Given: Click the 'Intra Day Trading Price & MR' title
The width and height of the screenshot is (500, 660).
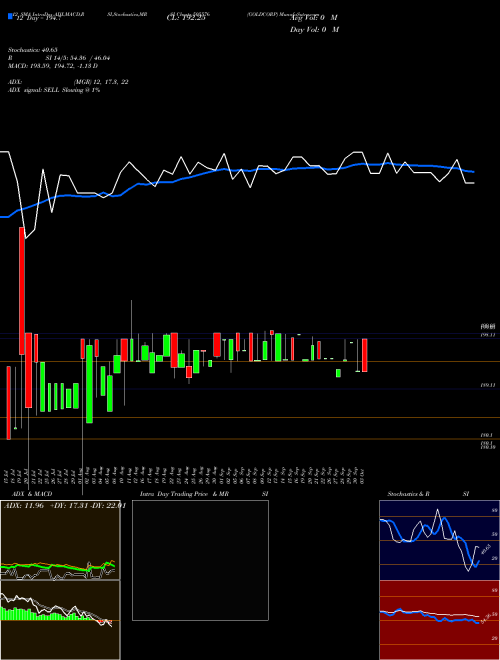Looking at the screenshot, I should [x=184, y=494].
